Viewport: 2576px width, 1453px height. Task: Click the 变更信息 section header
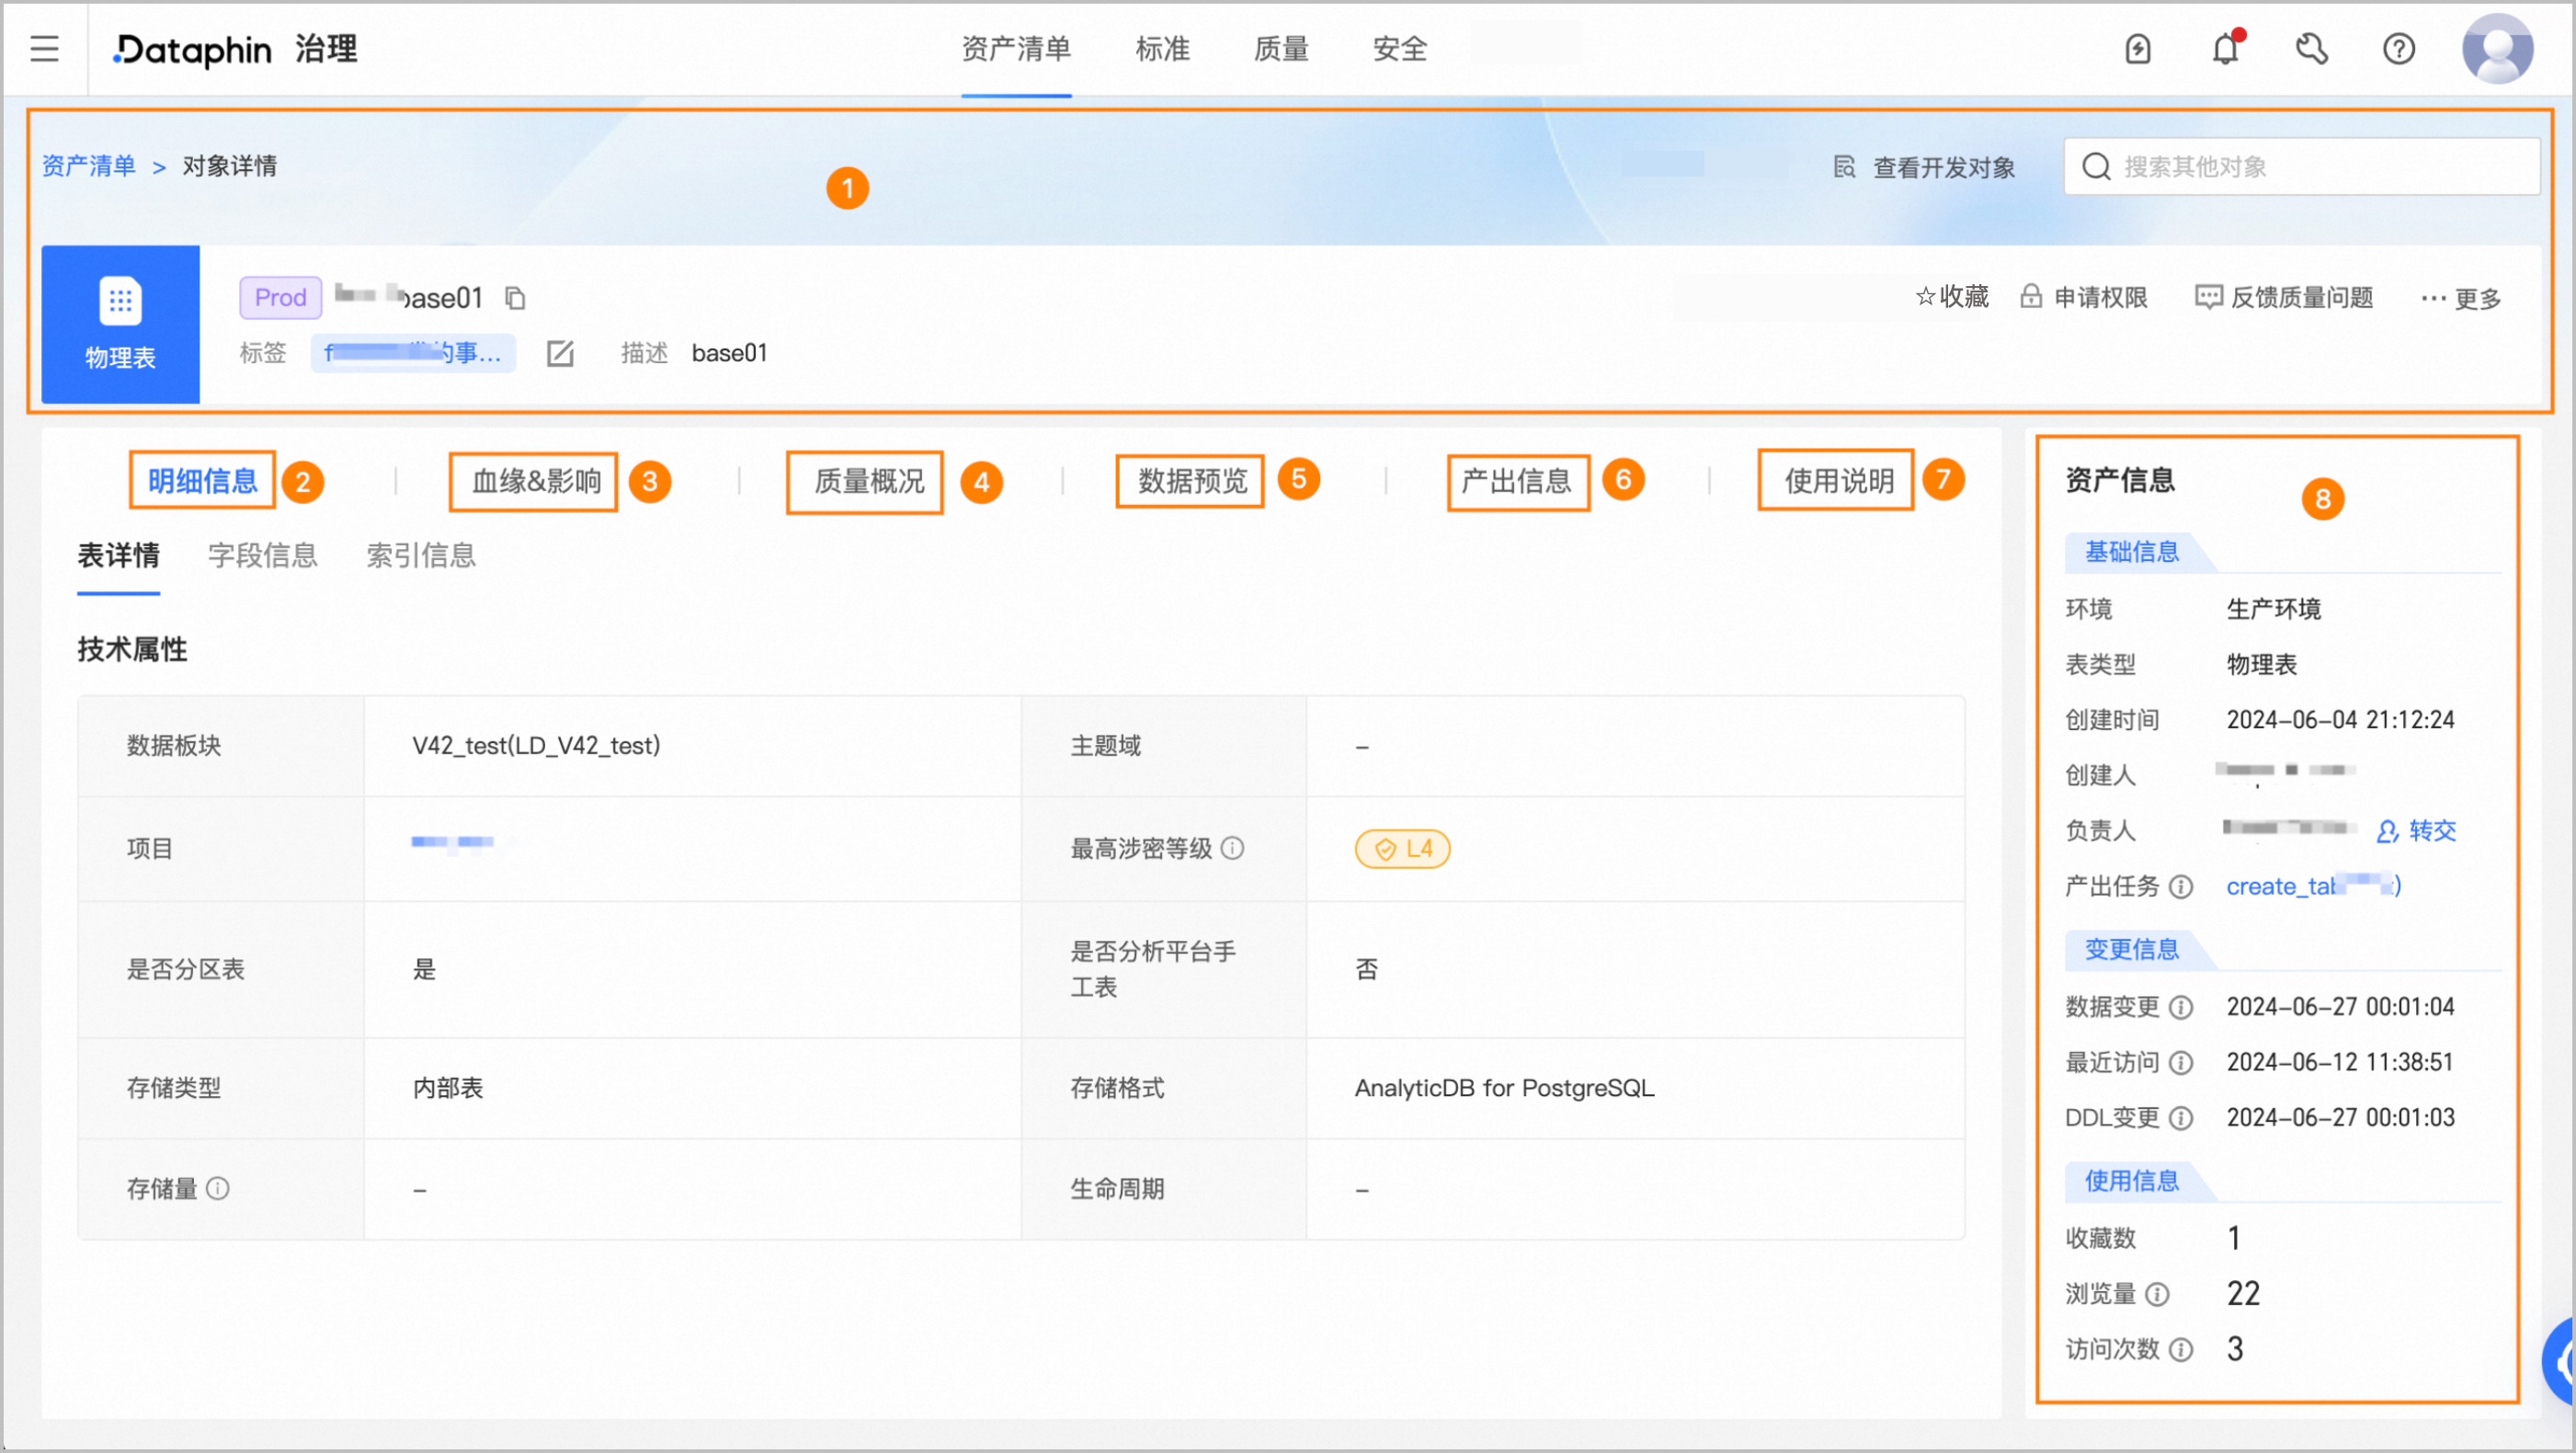[x=2131, y=950]
